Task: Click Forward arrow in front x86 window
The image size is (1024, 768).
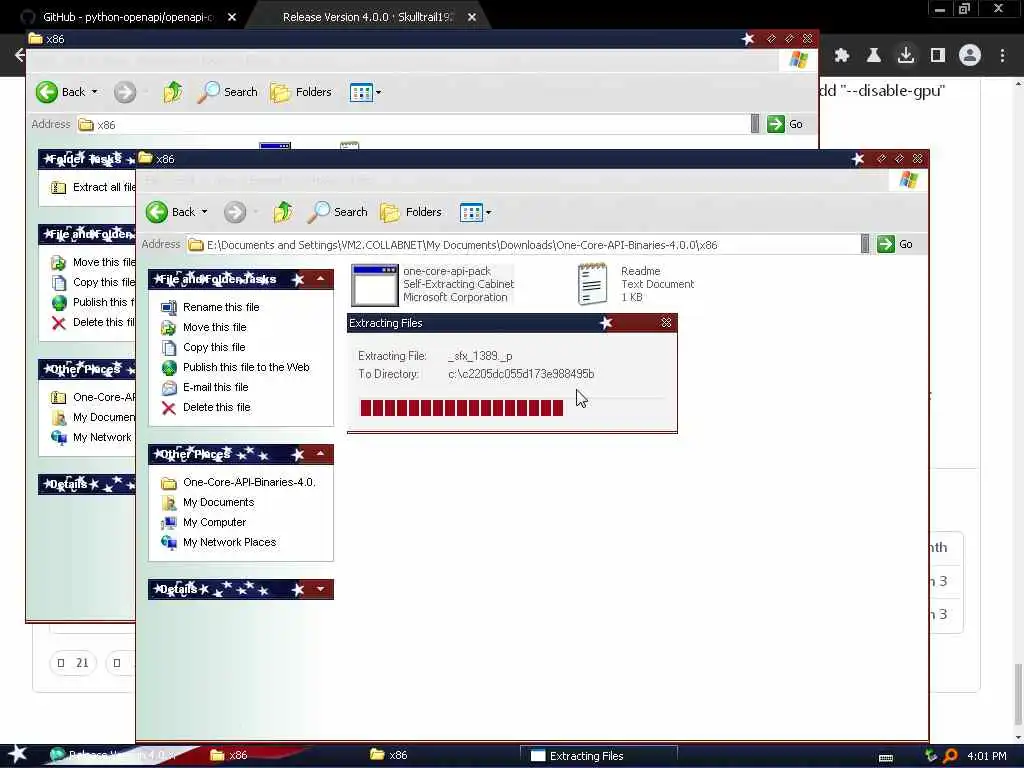Action: 235,212
